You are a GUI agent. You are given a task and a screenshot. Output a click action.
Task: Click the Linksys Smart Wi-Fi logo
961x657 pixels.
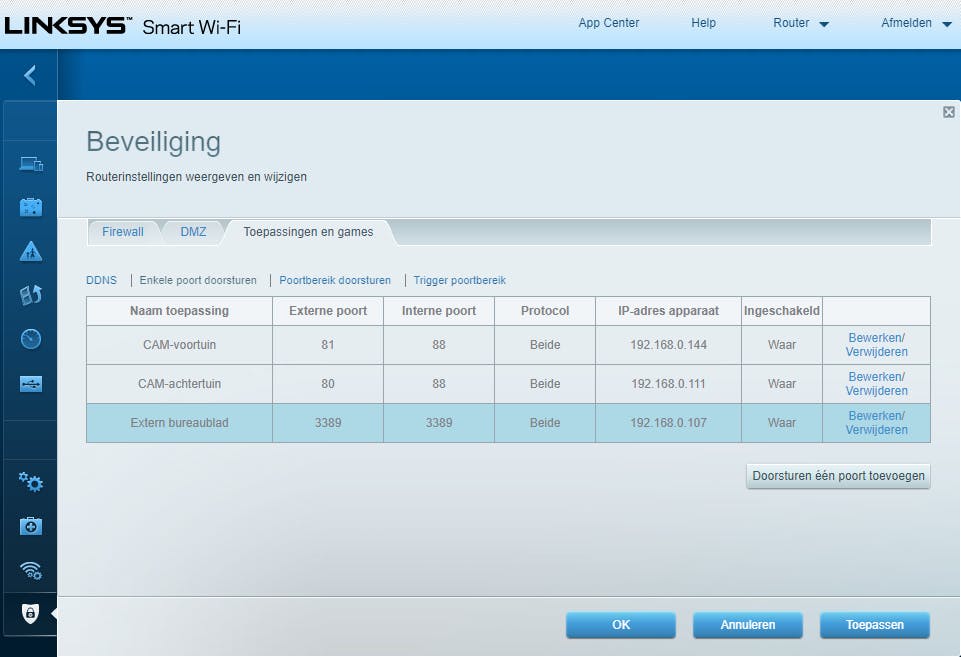coord(123,26)
